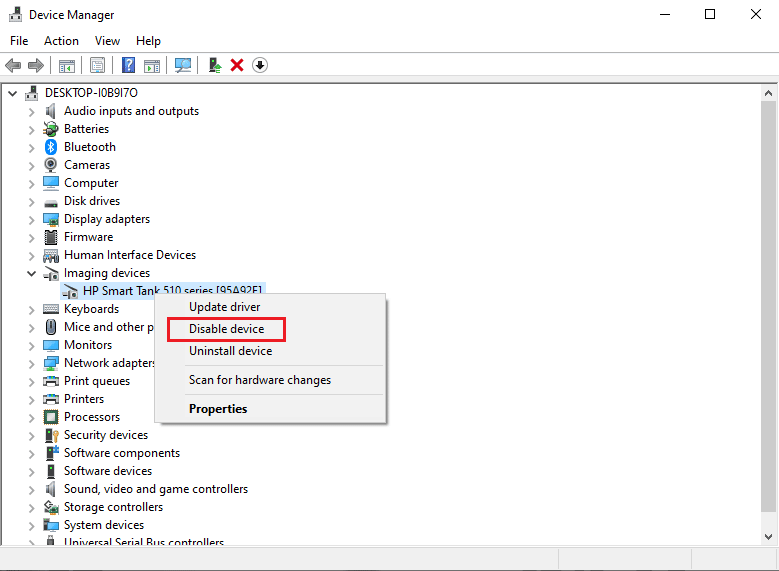Maximize the Device Manager window
Screen dimensions: 779x571
tap(710, 14)
